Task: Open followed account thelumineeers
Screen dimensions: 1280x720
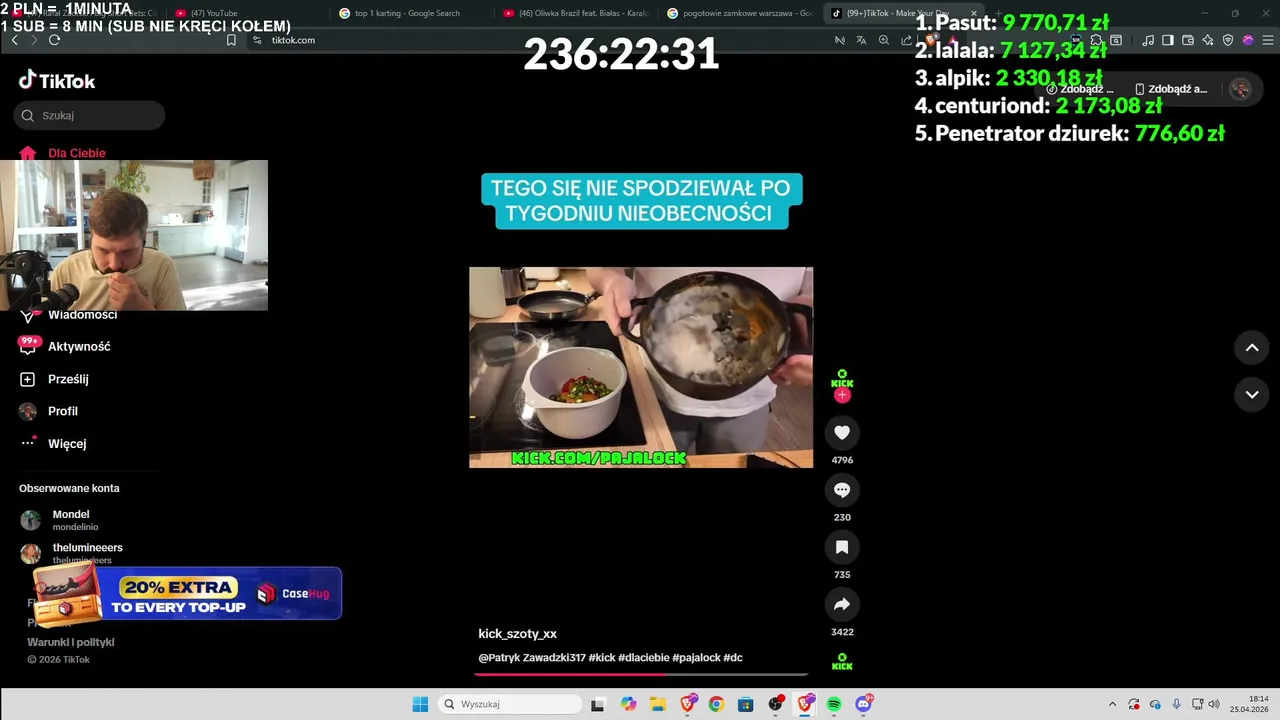Action: pos(72,553)
